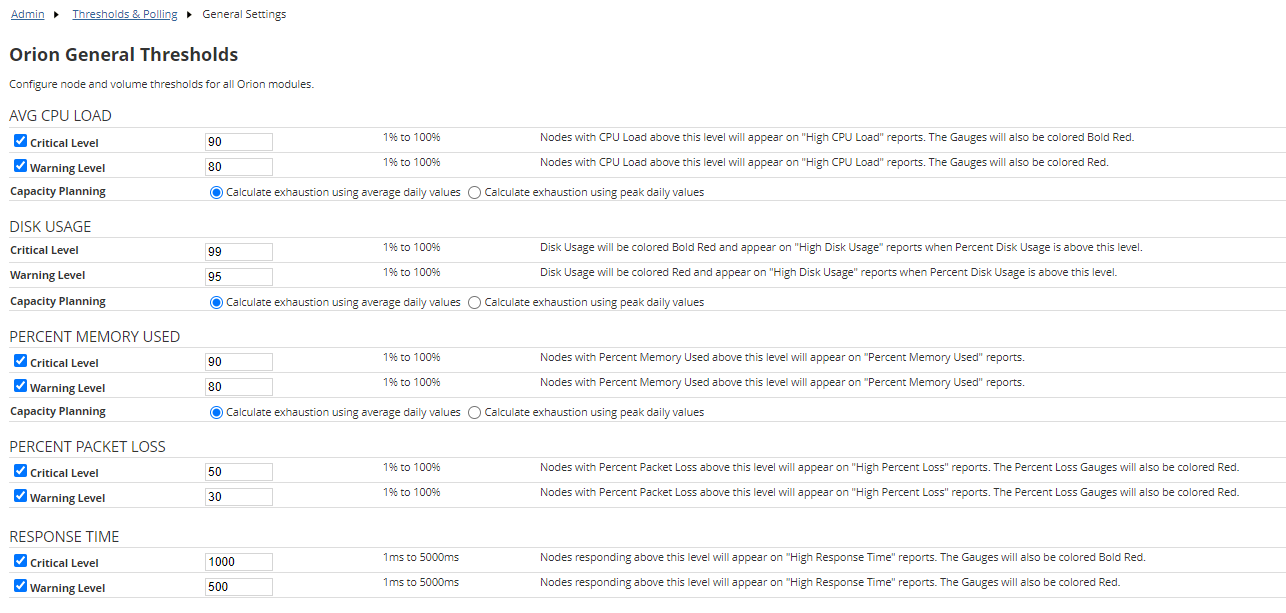Image resolution: width=1286 pixels, height=613 pixels.
Task: Toggle Percent Memory Used Critical Level checkbox
Action: coord(20,361)
